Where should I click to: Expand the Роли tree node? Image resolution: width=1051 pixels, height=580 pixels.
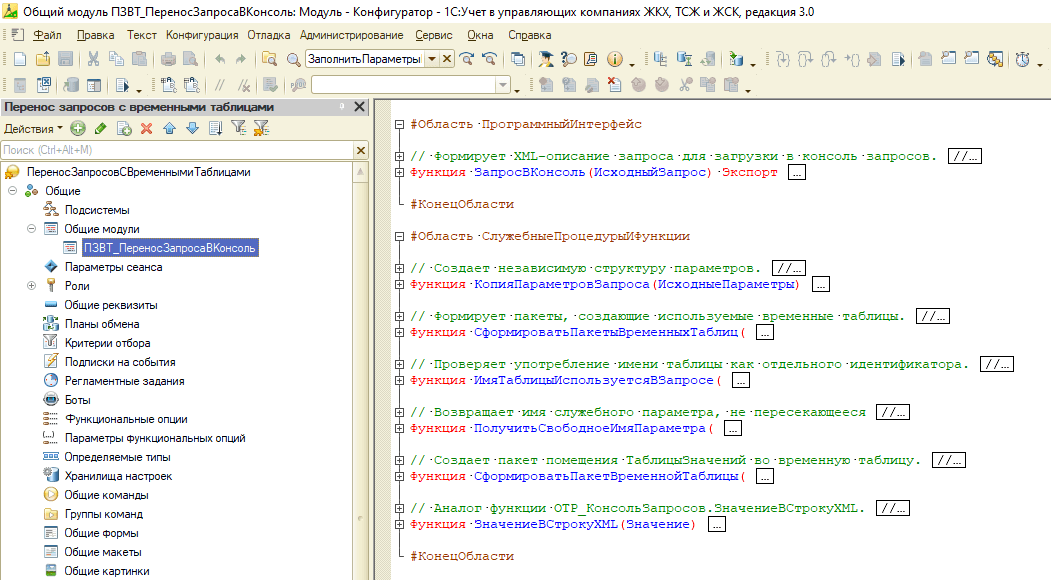pos(32,286)
